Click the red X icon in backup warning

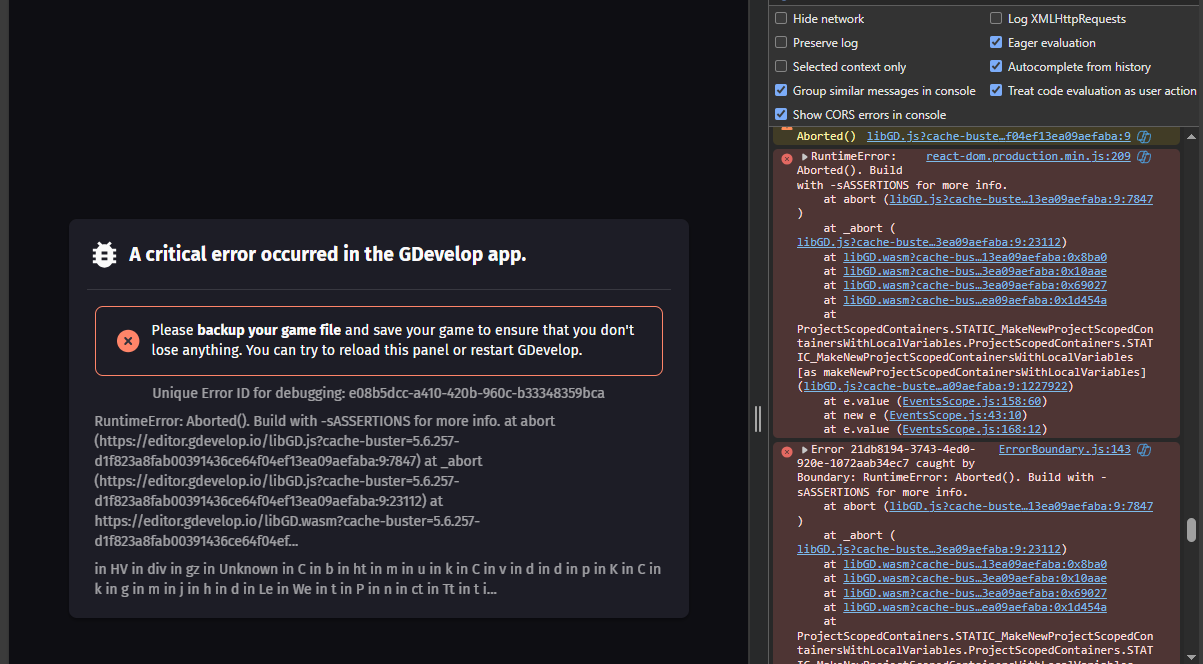tap(128, 341)
